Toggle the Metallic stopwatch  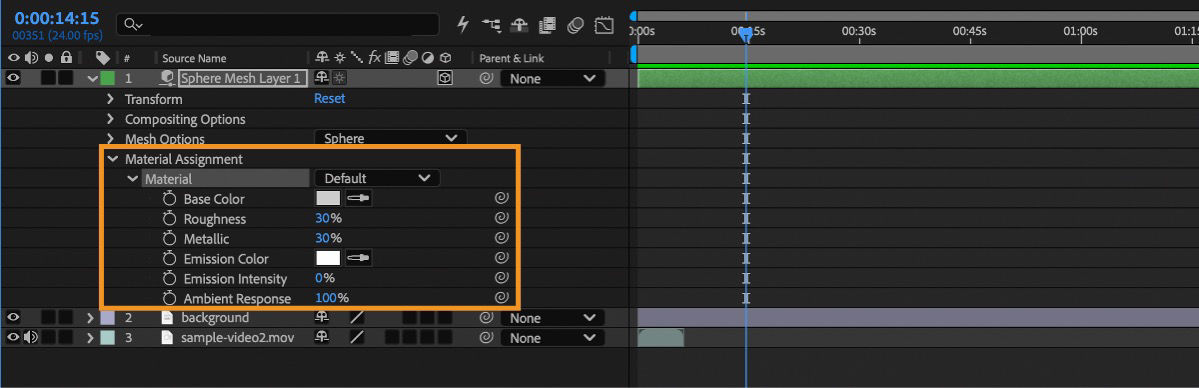pyautogui.click(x=170, y=239)
